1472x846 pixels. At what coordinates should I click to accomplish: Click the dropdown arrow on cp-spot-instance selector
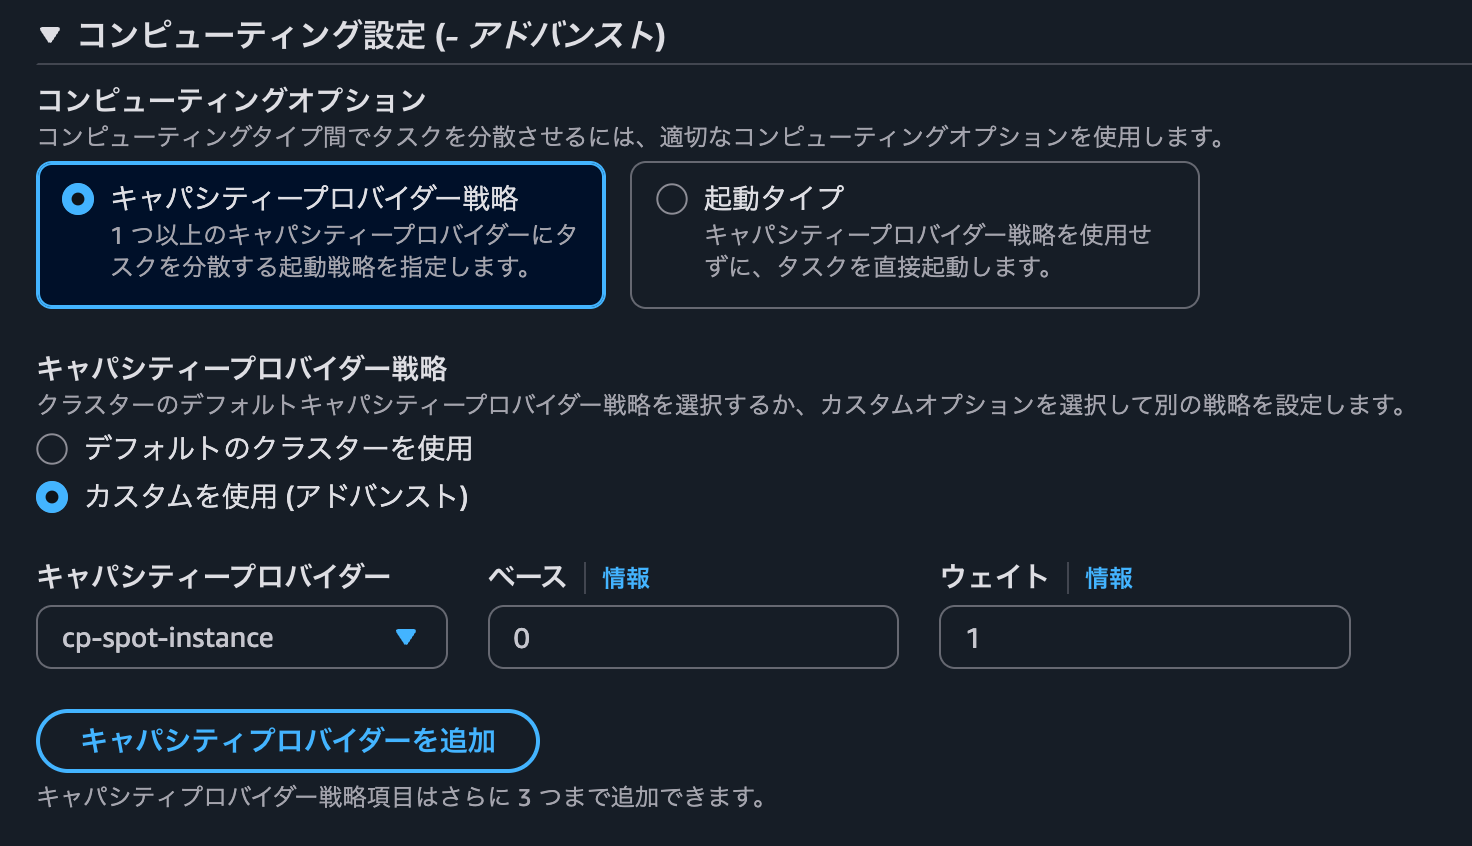pyautogui.click(x=407, y=637)
